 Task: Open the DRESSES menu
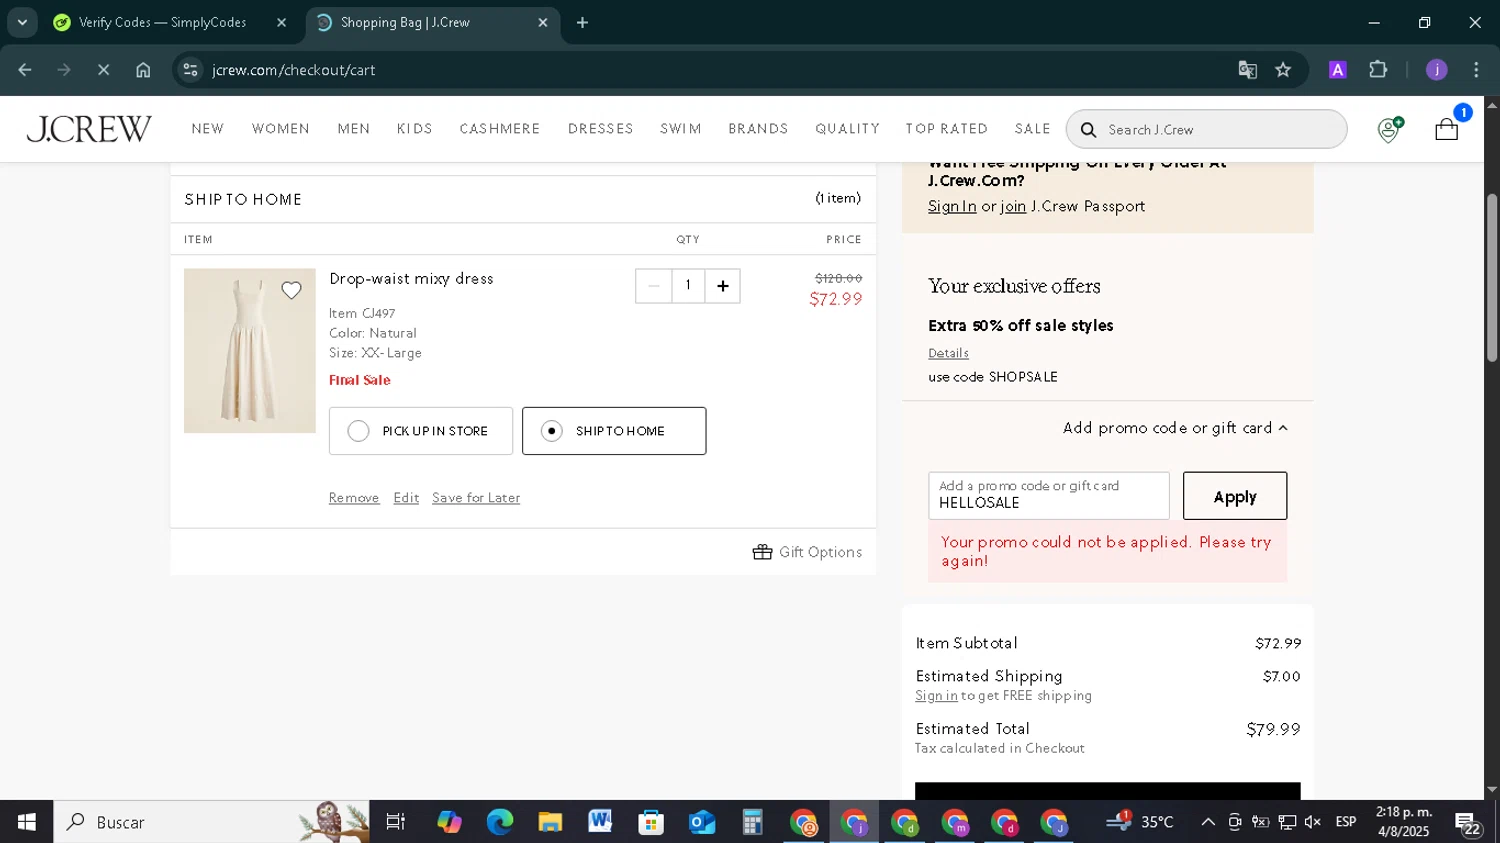[601, 129]
